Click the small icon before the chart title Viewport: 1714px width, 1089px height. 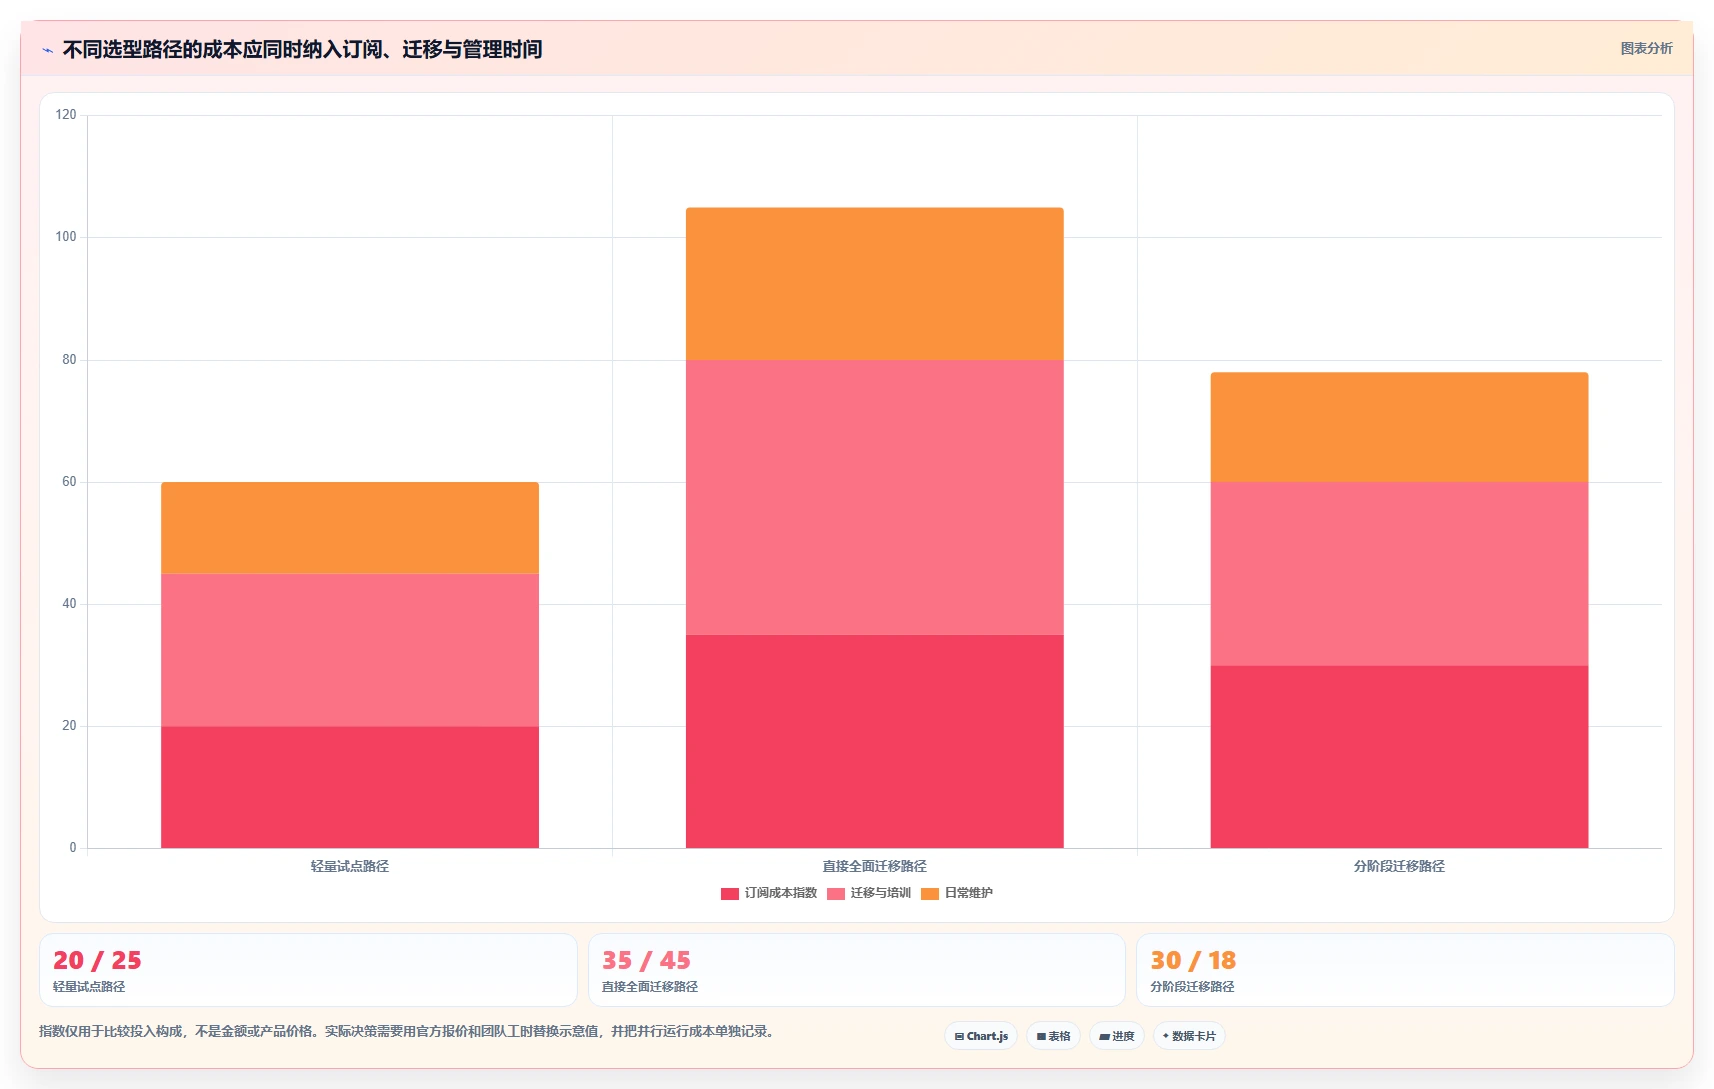pos(47,50)
